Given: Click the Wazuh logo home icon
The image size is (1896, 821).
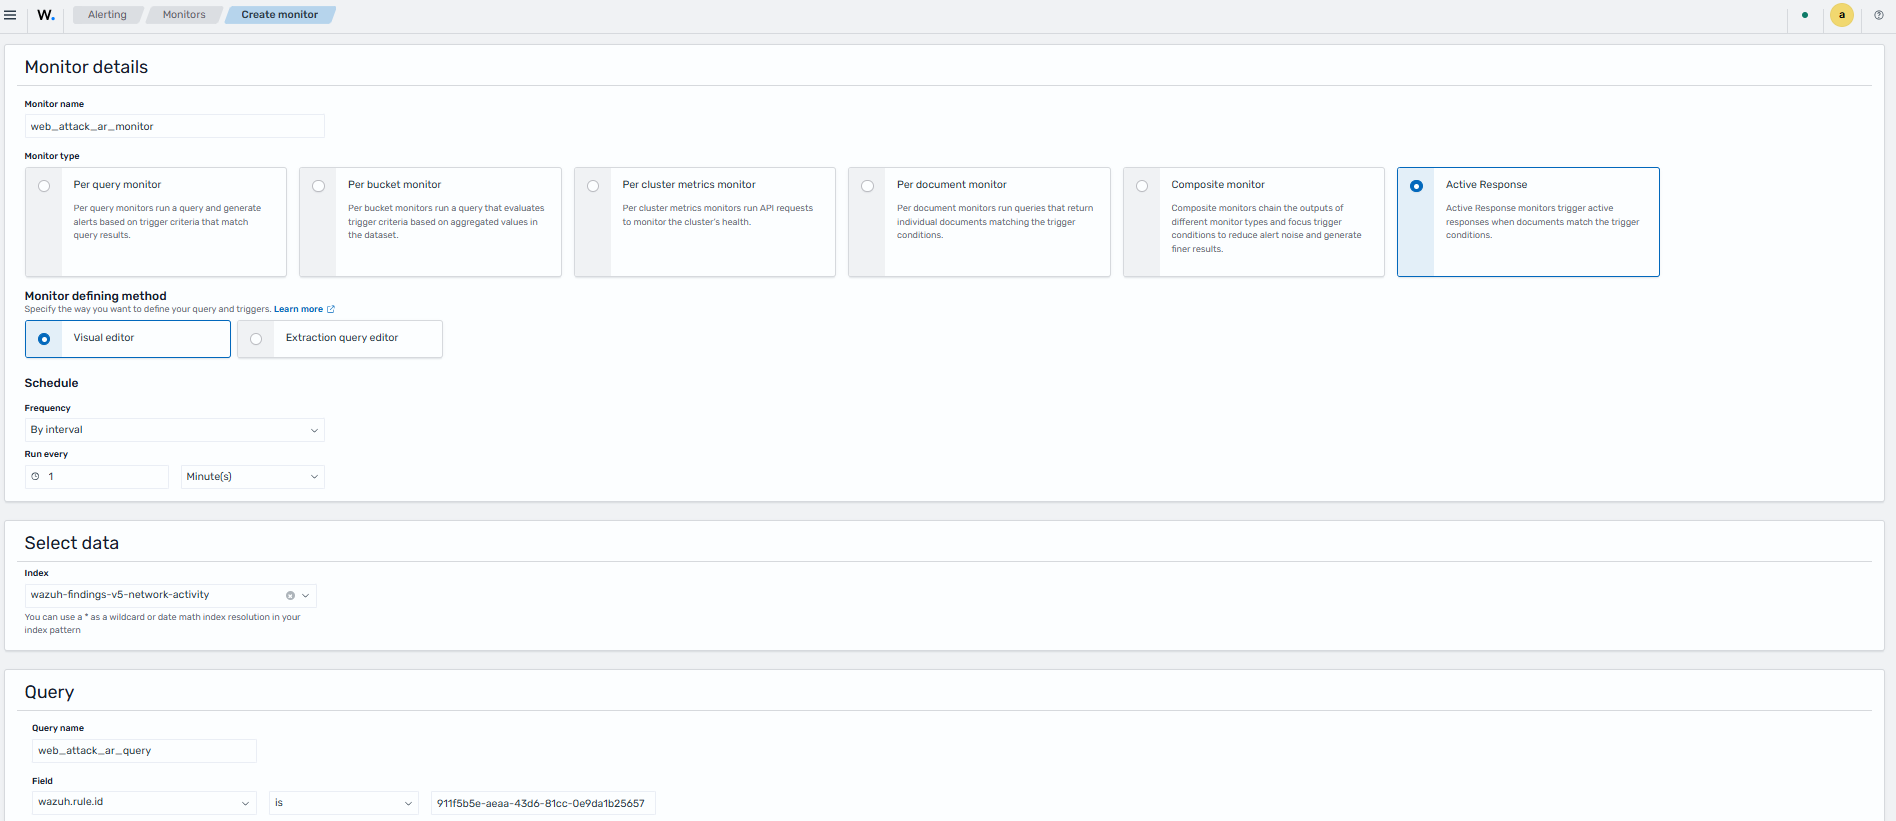Looking at the screenshot, I should (x=46, y=15).
